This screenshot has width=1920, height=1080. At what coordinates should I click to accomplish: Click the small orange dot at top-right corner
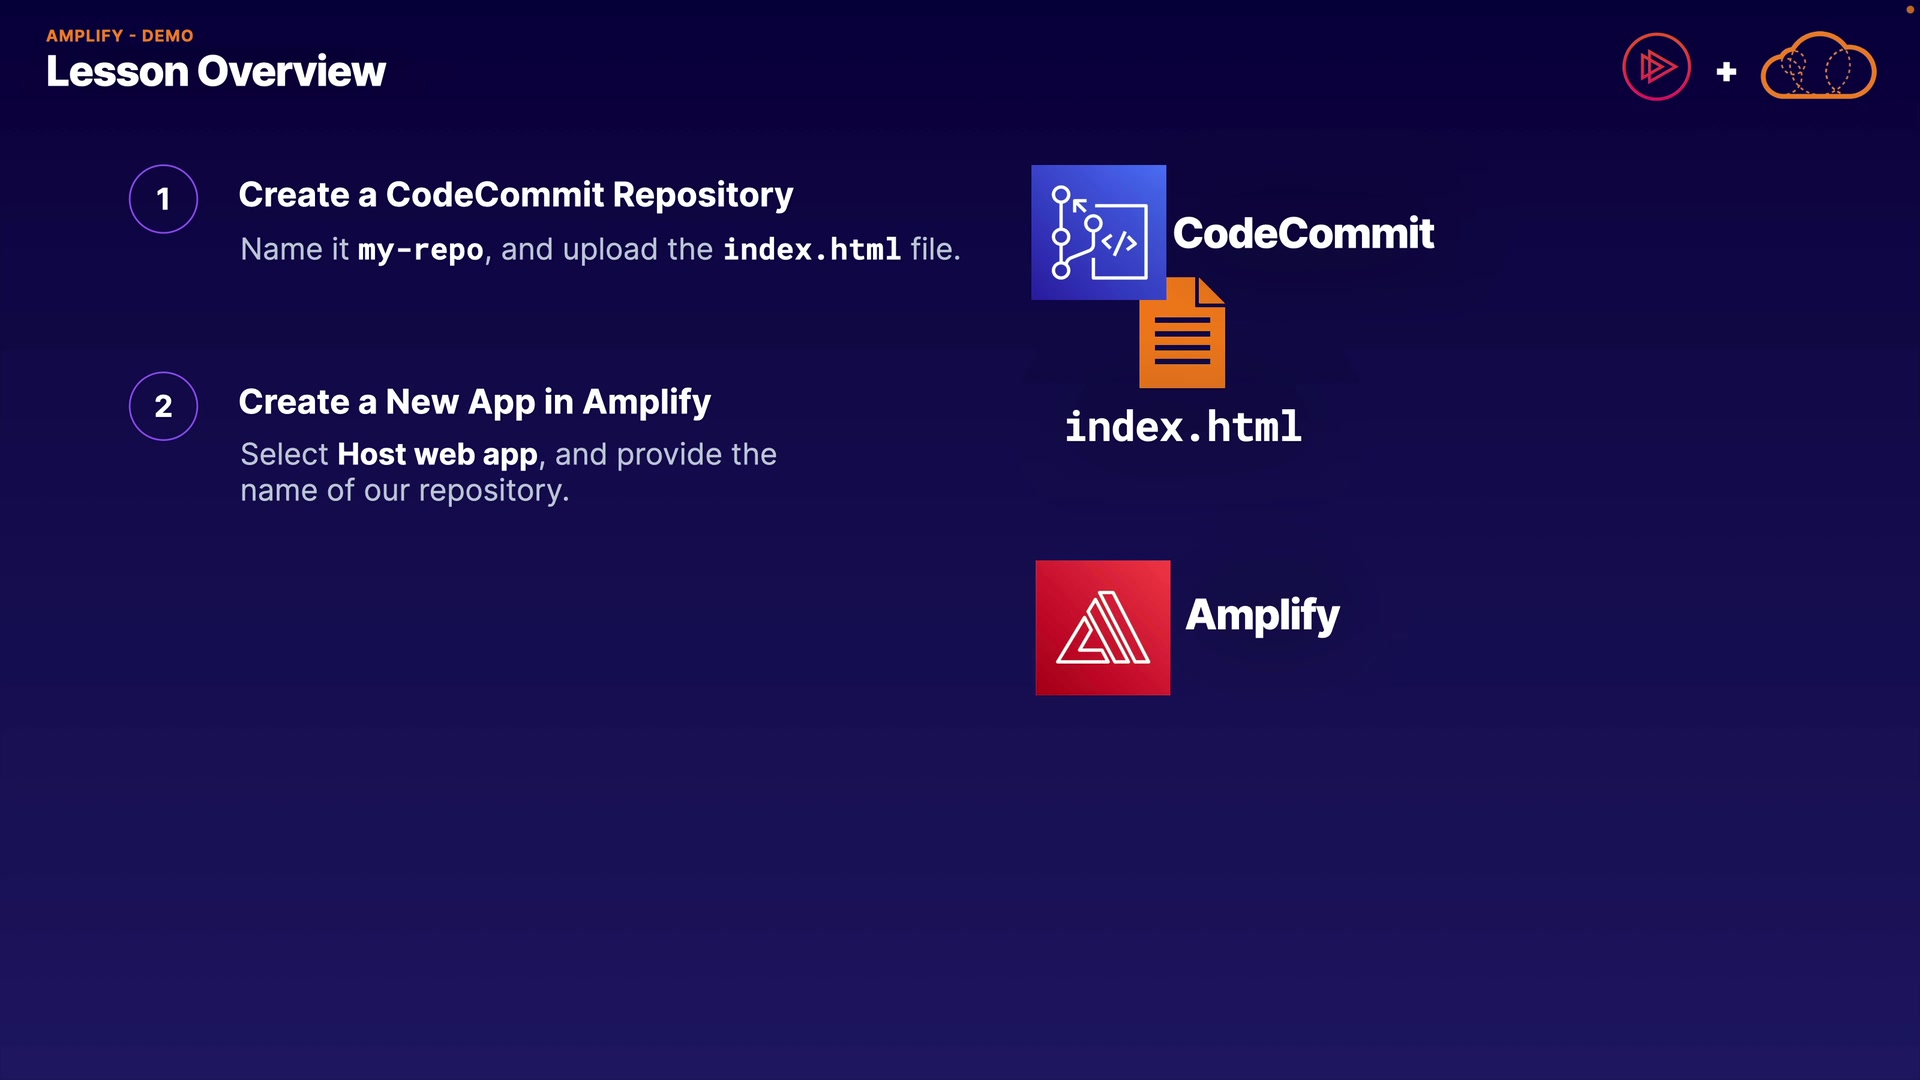1908,9
